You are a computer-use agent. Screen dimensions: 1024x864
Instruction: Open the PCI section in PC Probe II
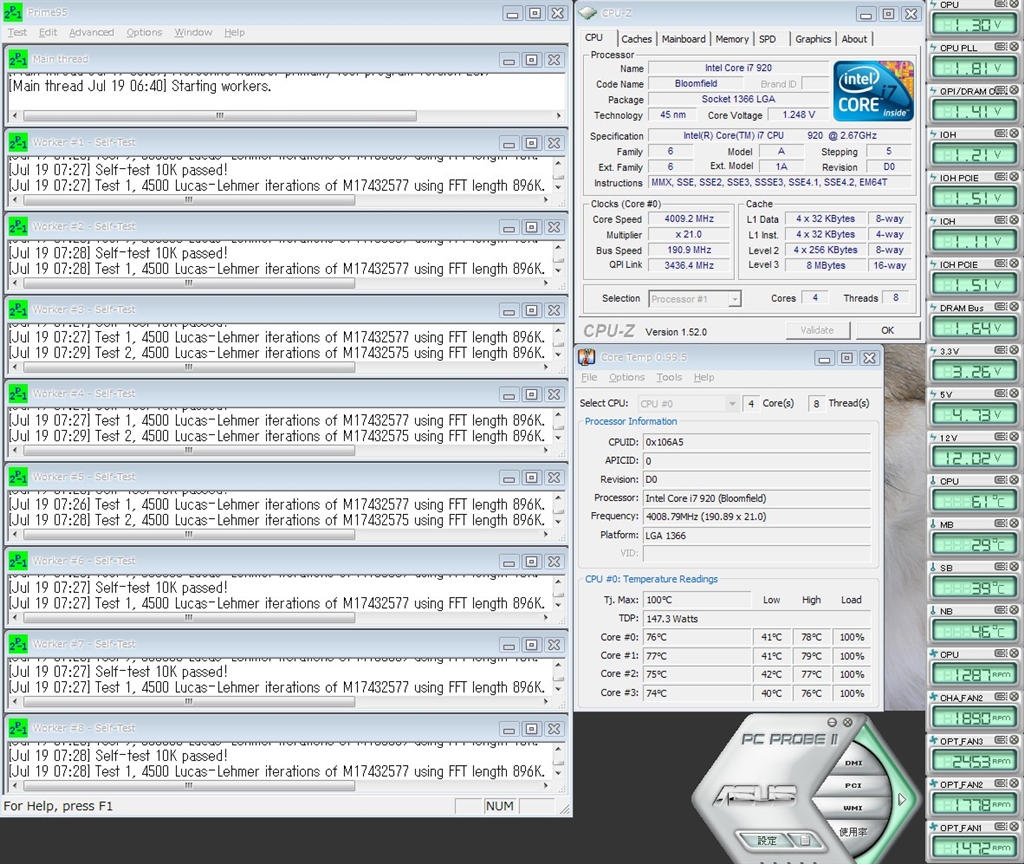point(853,786)
